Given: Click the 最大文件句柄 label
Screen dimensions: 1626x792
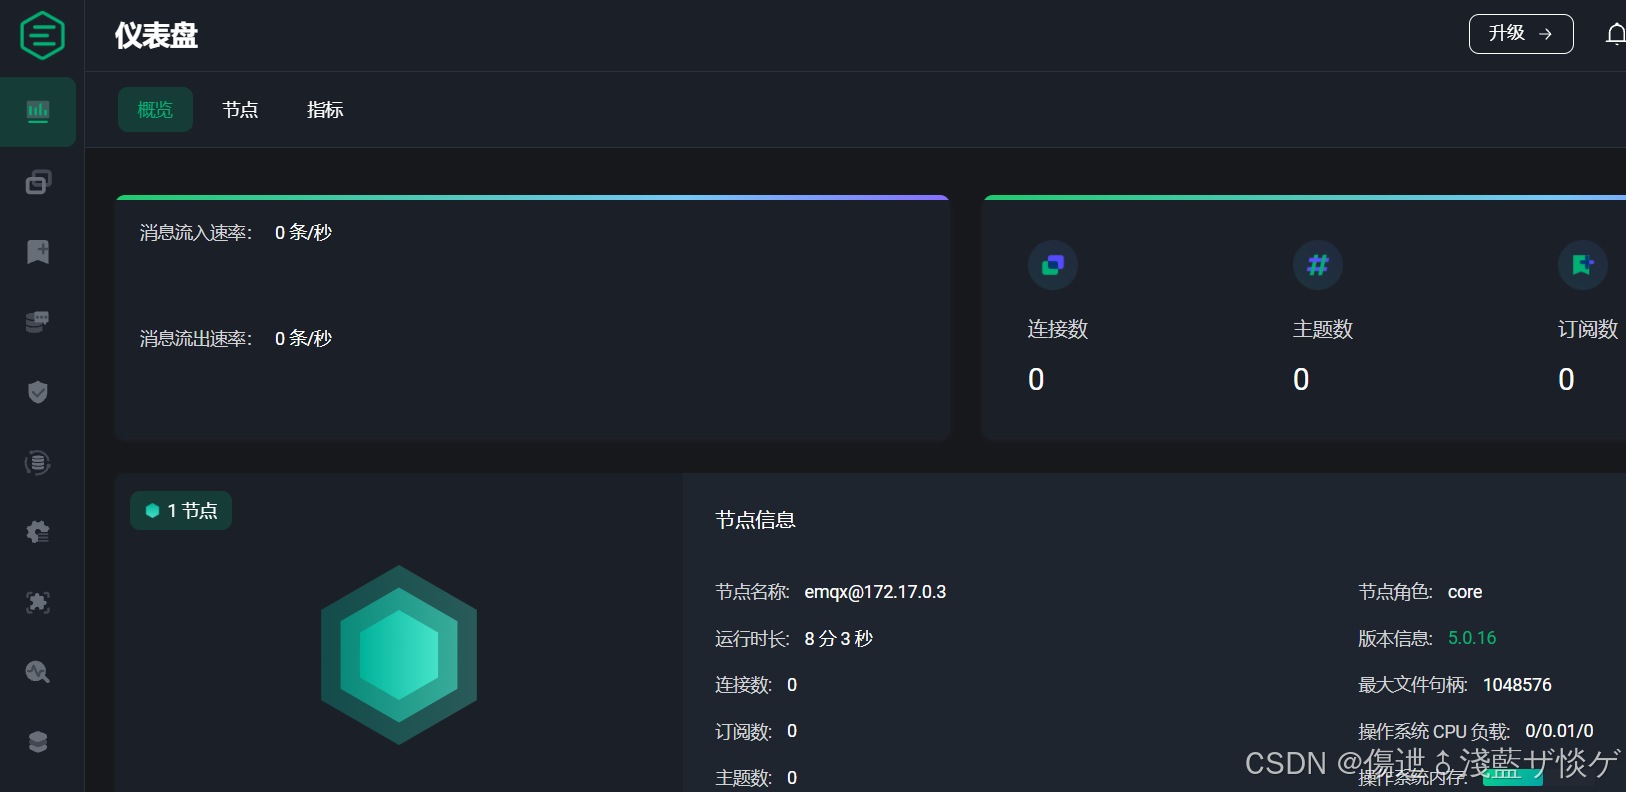Looking at the screenshot, I should 1412,685.
